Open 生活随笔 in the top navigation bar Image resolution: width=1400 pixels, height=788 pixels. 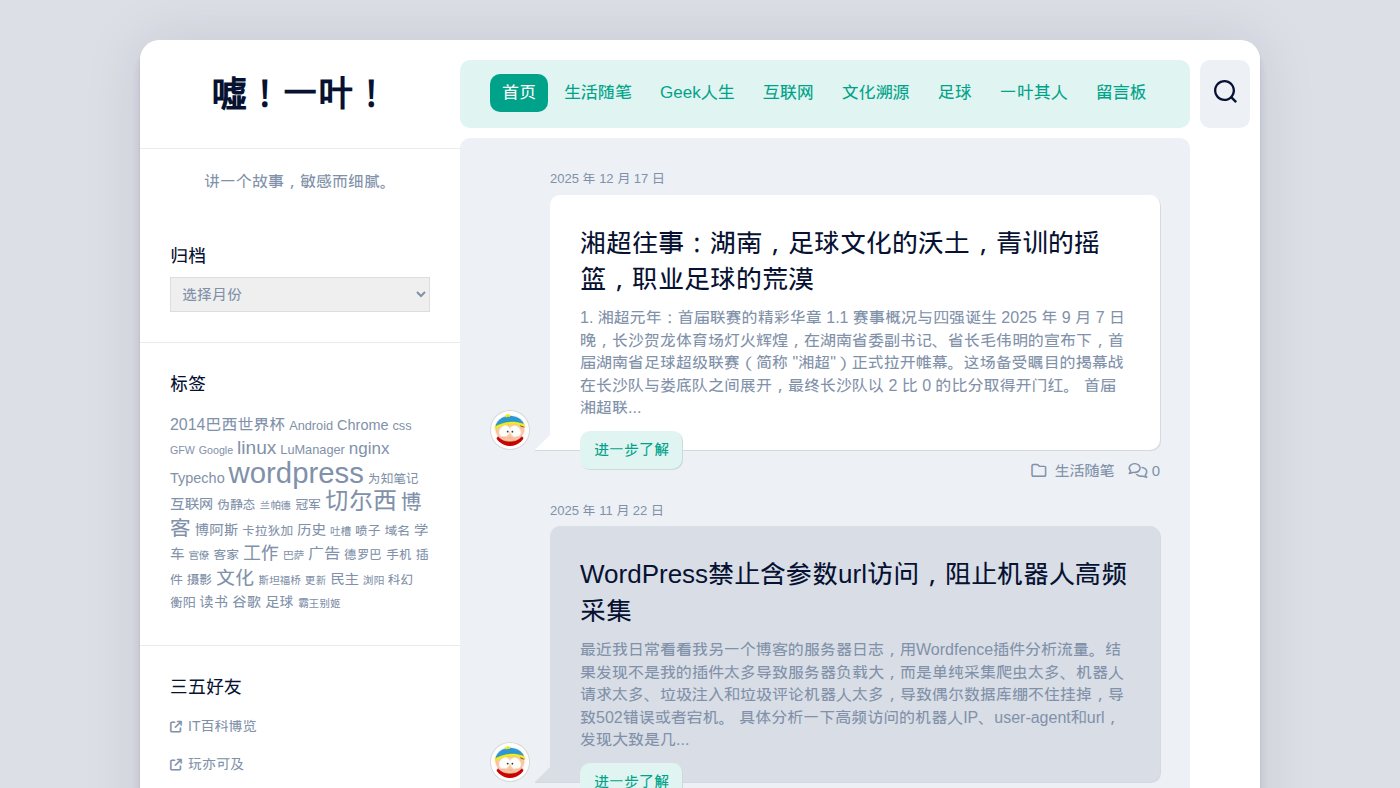point(598,93)
